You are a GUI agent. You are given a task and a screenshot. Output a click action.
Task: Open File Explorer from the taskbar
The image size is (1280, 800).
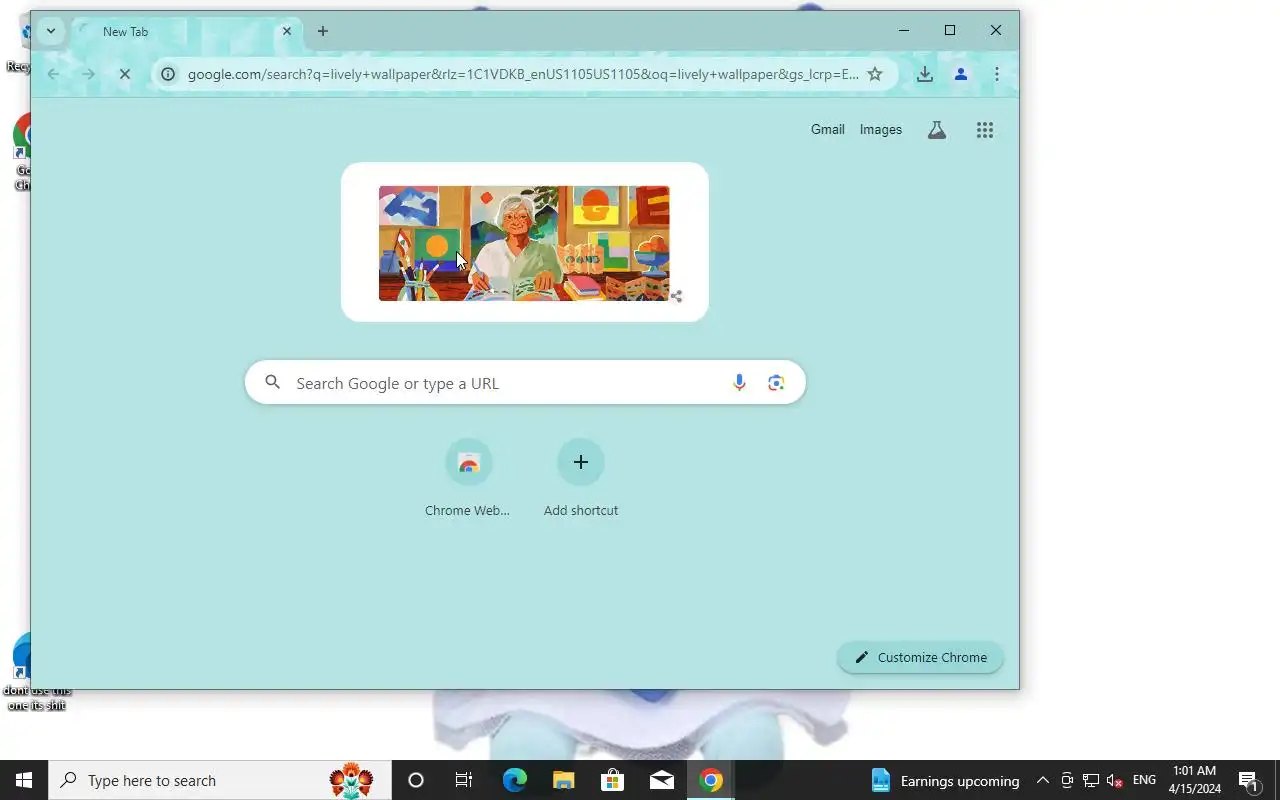click(x=563, y=780)
